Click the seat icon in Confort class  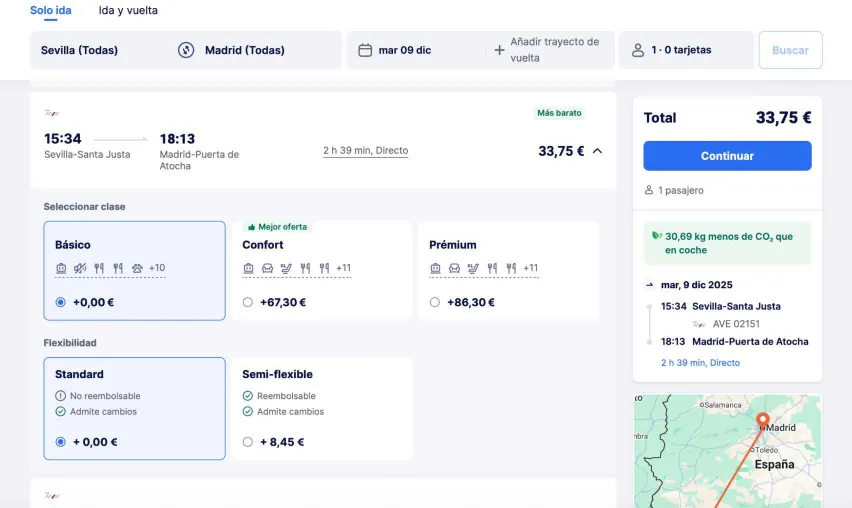(267, 268)
